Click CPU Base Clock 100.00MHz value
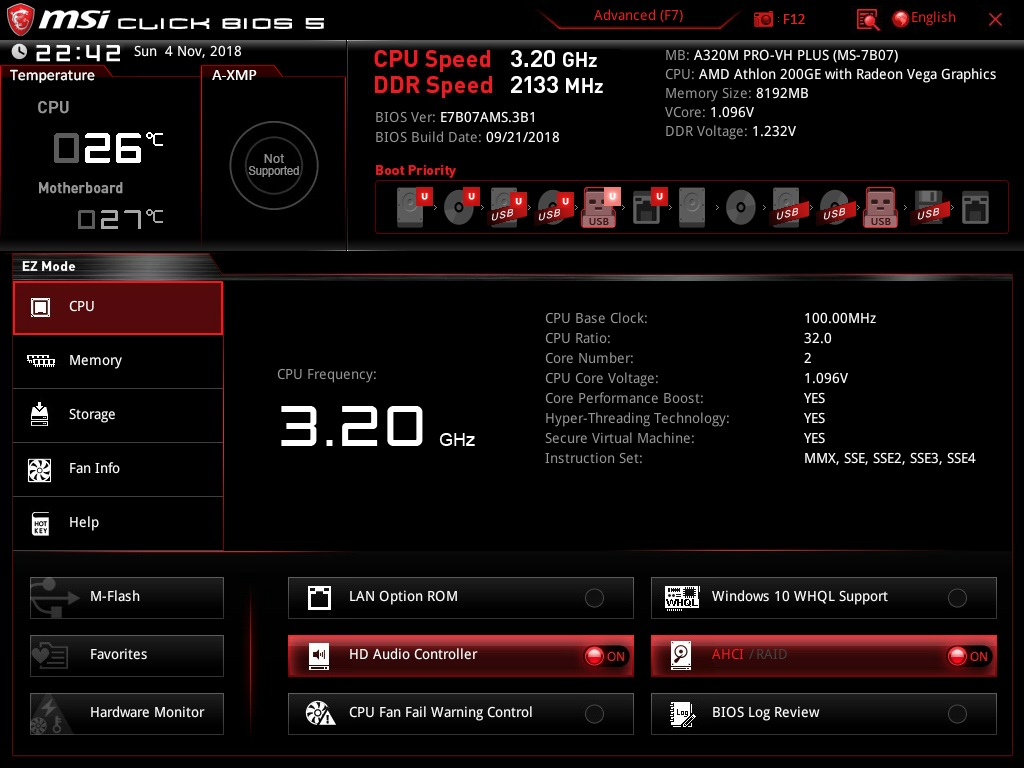Screen dimensions: 1024x768 (x=840, y=318)
